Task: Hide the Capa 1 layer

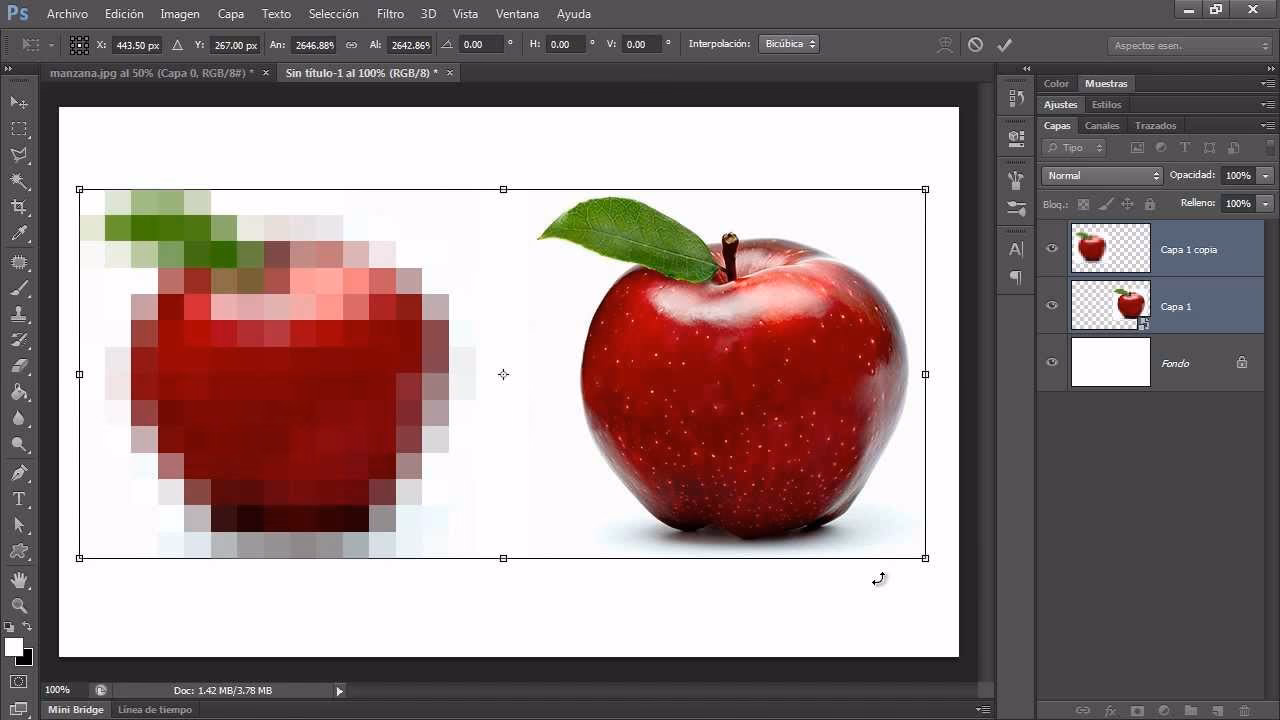Action: (1051, 305)
